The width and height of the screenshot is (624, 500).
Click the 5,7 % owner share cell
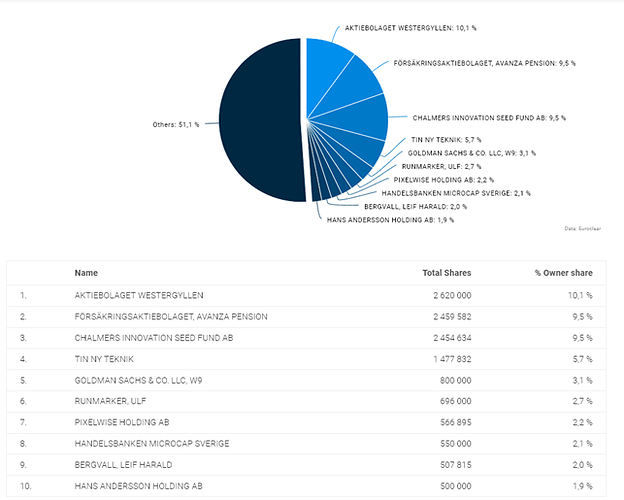coord(583,359)
